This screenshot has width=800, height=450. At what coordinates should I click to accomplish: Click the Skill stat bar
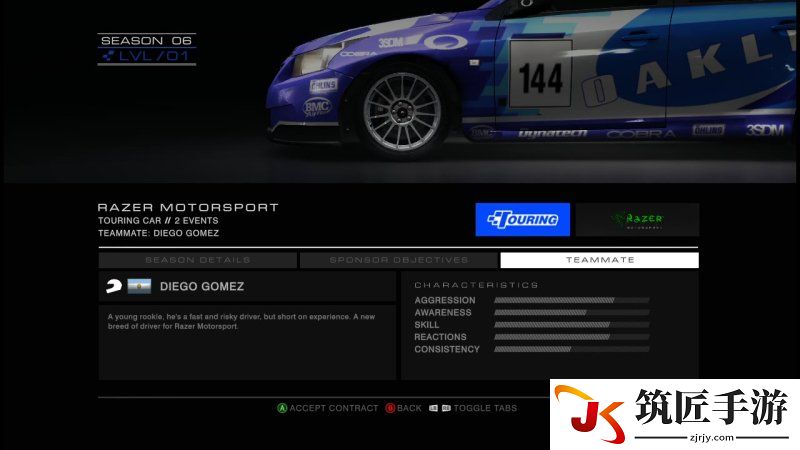[571, 324]
